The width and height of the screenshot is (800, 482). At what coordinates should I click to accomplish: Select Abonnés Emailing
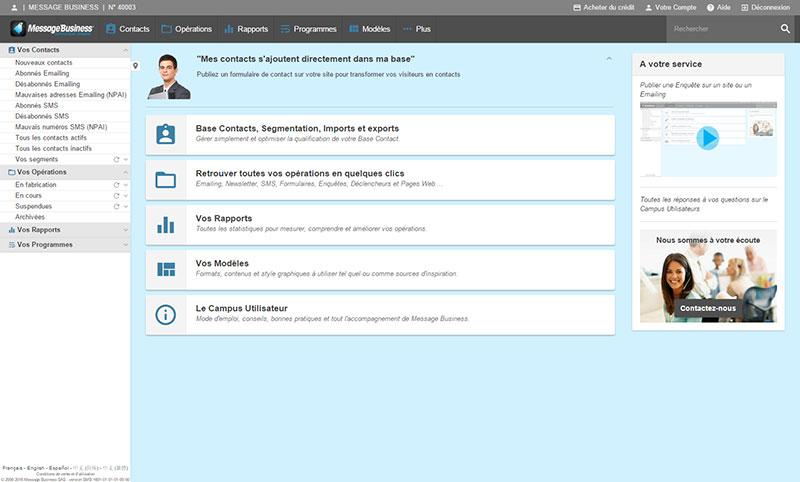click(42, 73)
